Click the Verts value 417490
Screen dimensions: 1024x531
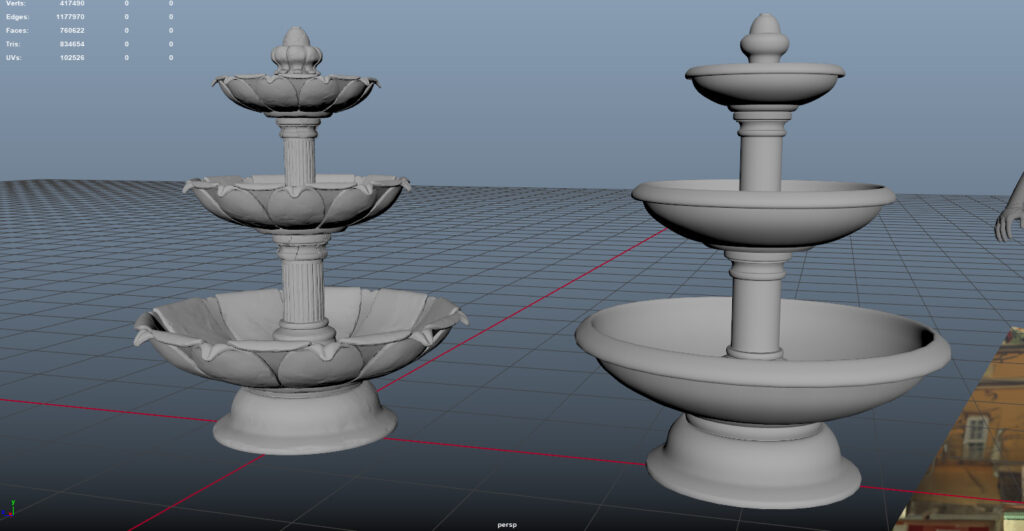tap(72, 3)
